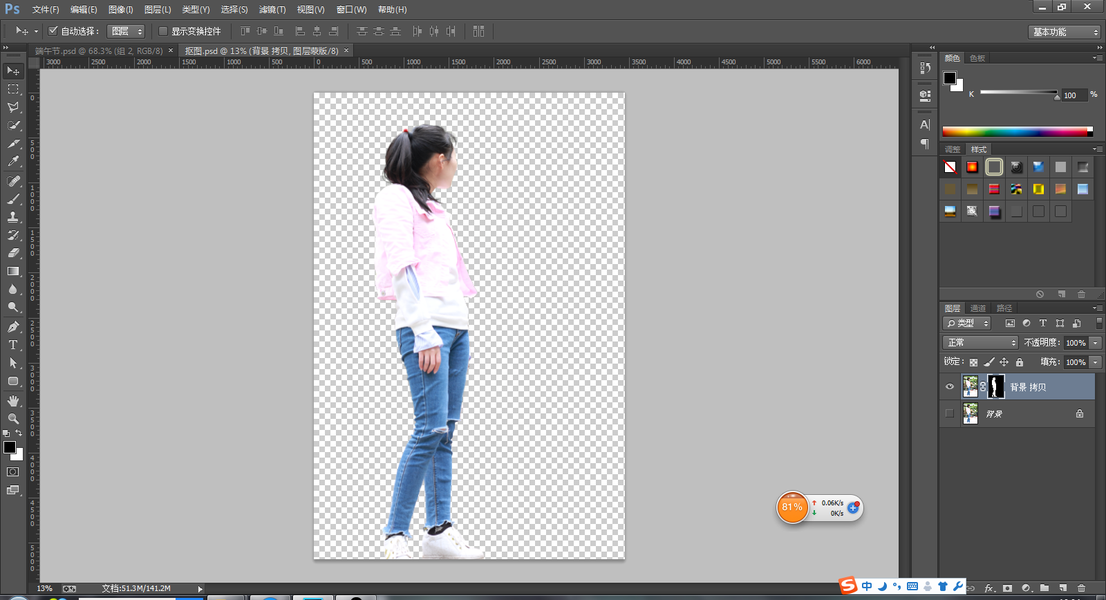Open the Layers panel options menu

(1096, 308)
